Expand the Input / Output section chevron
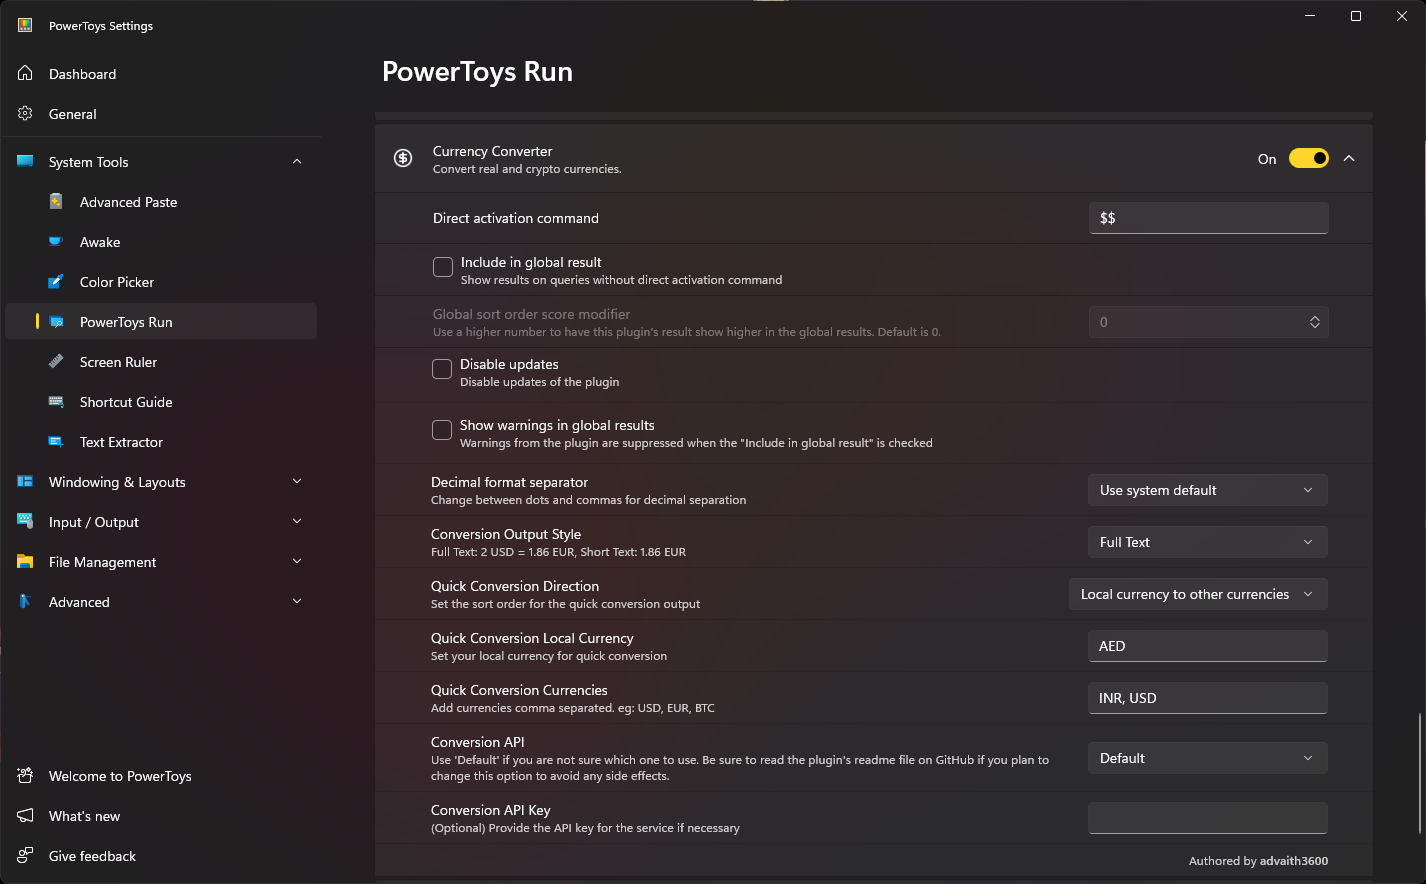 tap(297, 521)
